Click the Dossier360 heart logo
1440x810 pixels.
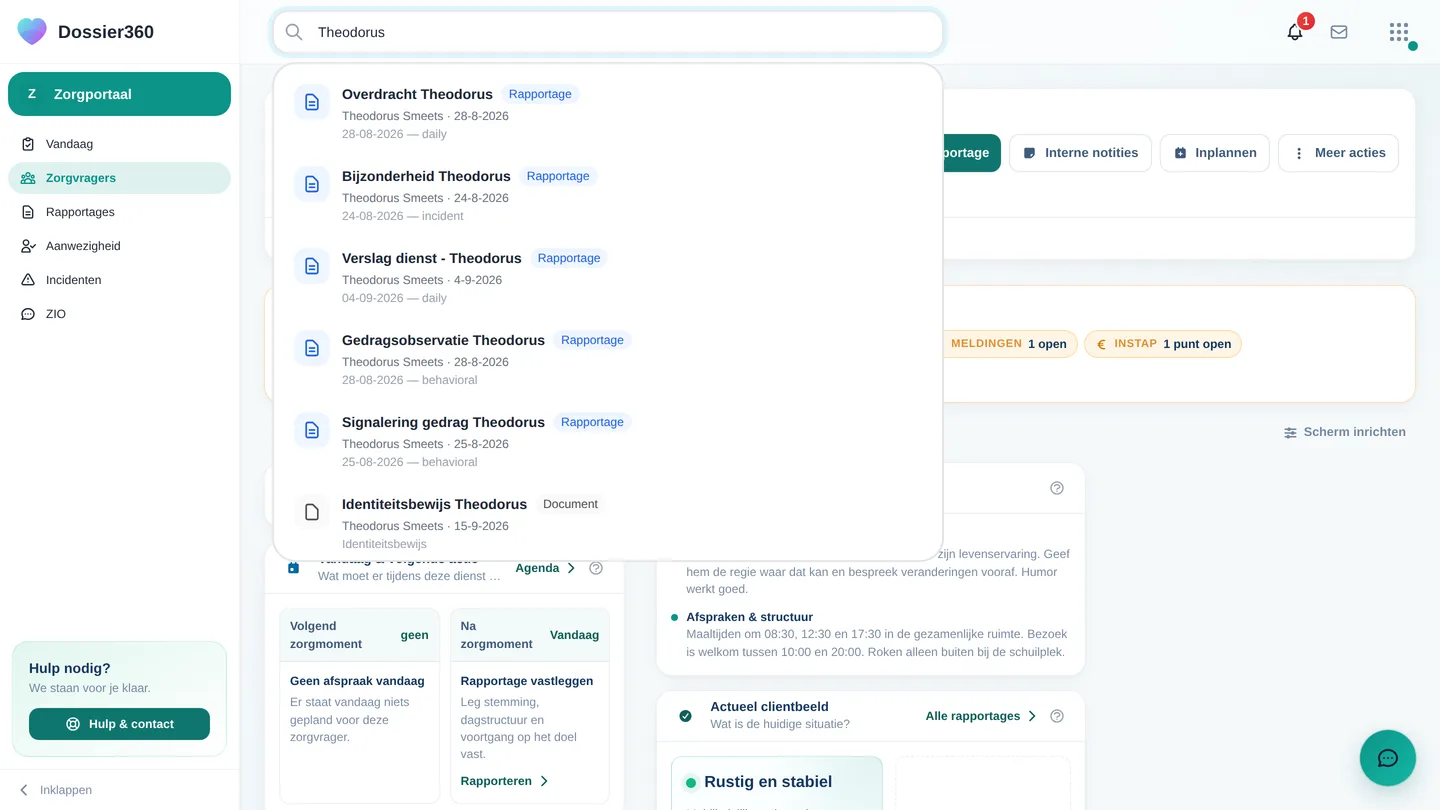32,31
